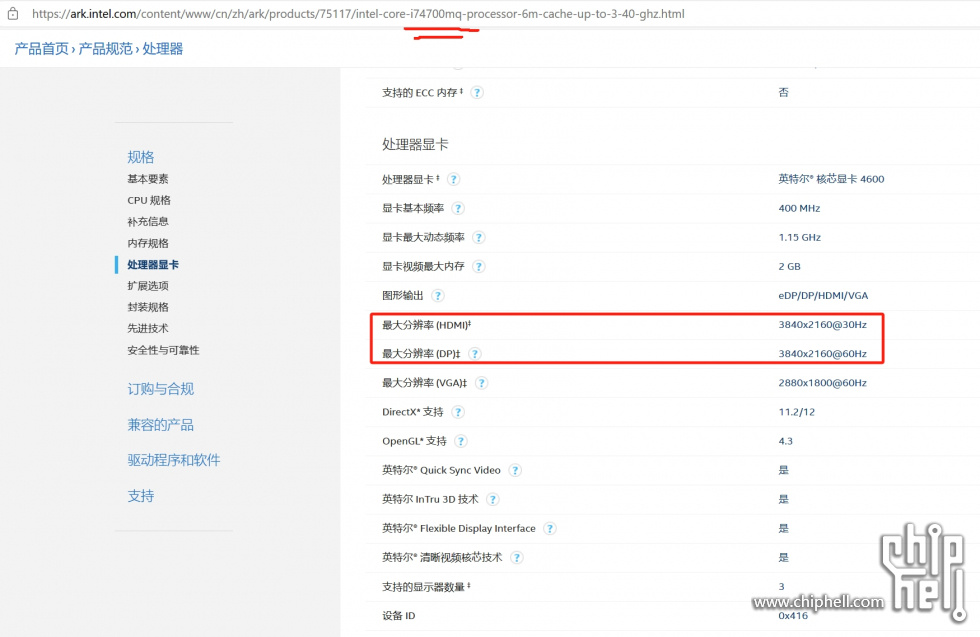
Task: Open help icon for 显卡基本频率
Action: 458,208
